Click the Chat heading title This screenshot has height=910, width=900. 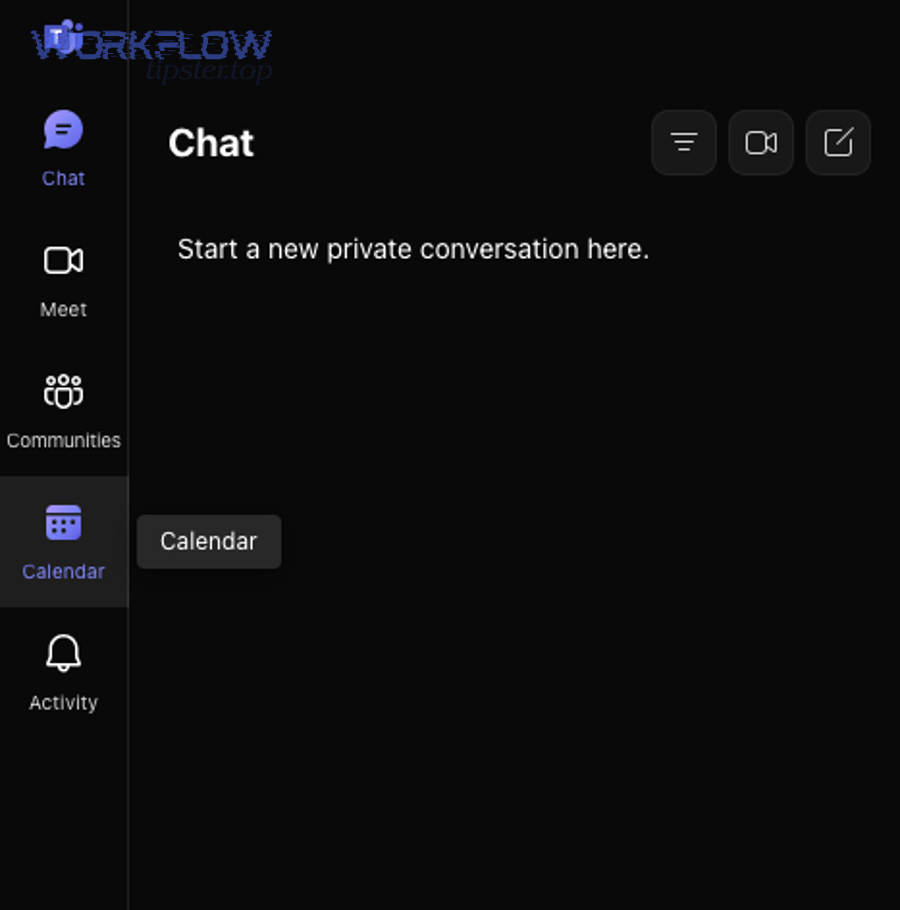(x=211, y=143)
